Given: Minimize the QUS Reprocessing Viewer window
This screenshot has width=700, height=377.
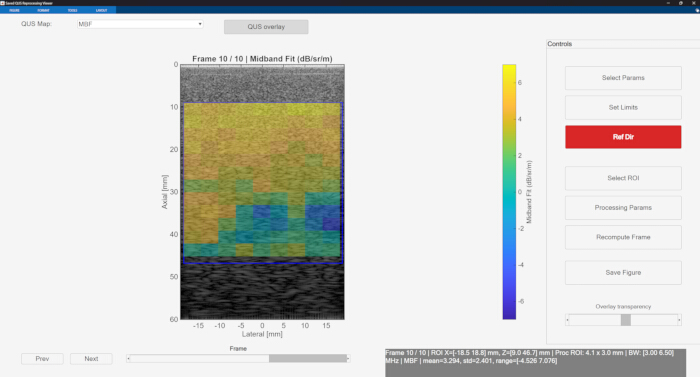Looking at the screenshot, I should [x=668, y=3].
